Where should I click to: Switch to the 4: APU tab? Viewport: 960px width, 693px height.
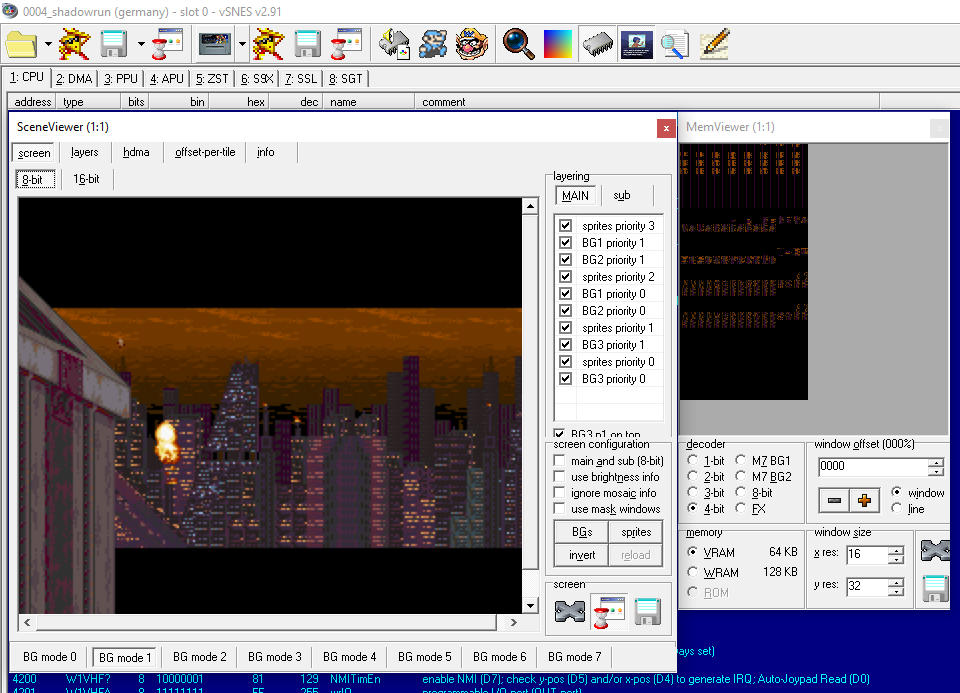pyautogui.click(x=167, y=78)
